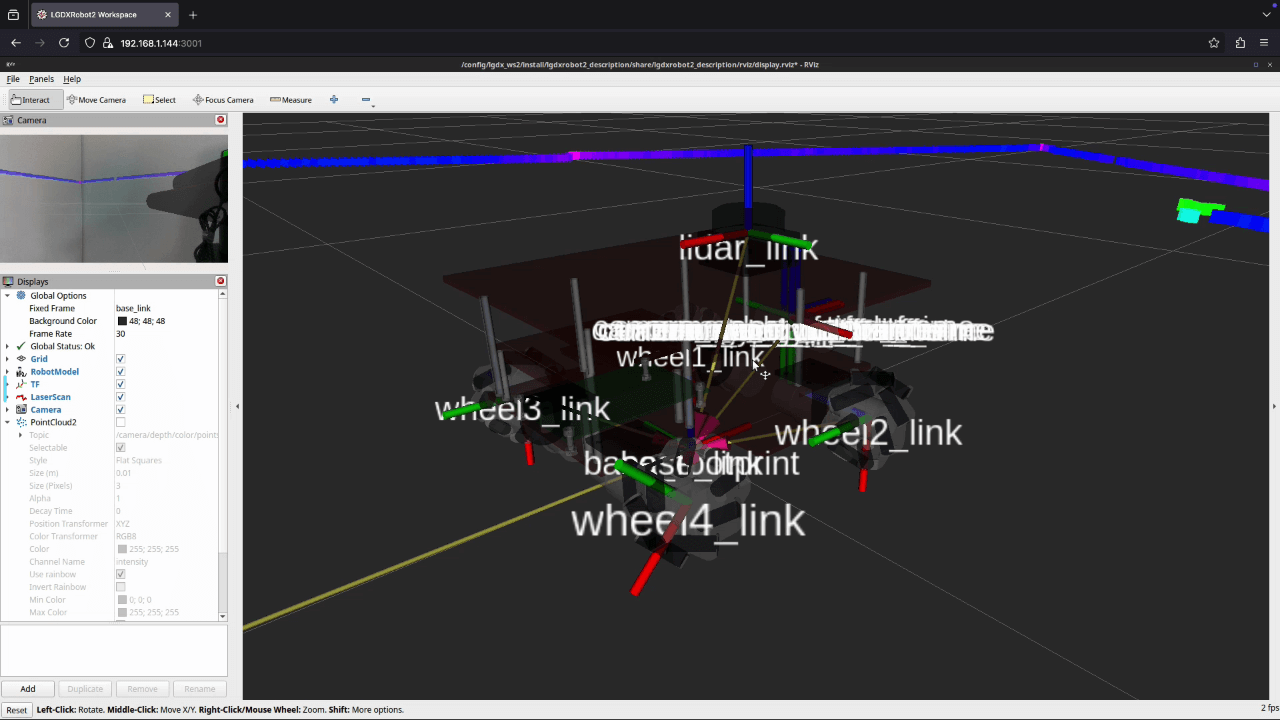Image resolution: width=1280 pixels, height=720 pixels.
Task: Click the Background Color swatch
Action: pos(120,320)
